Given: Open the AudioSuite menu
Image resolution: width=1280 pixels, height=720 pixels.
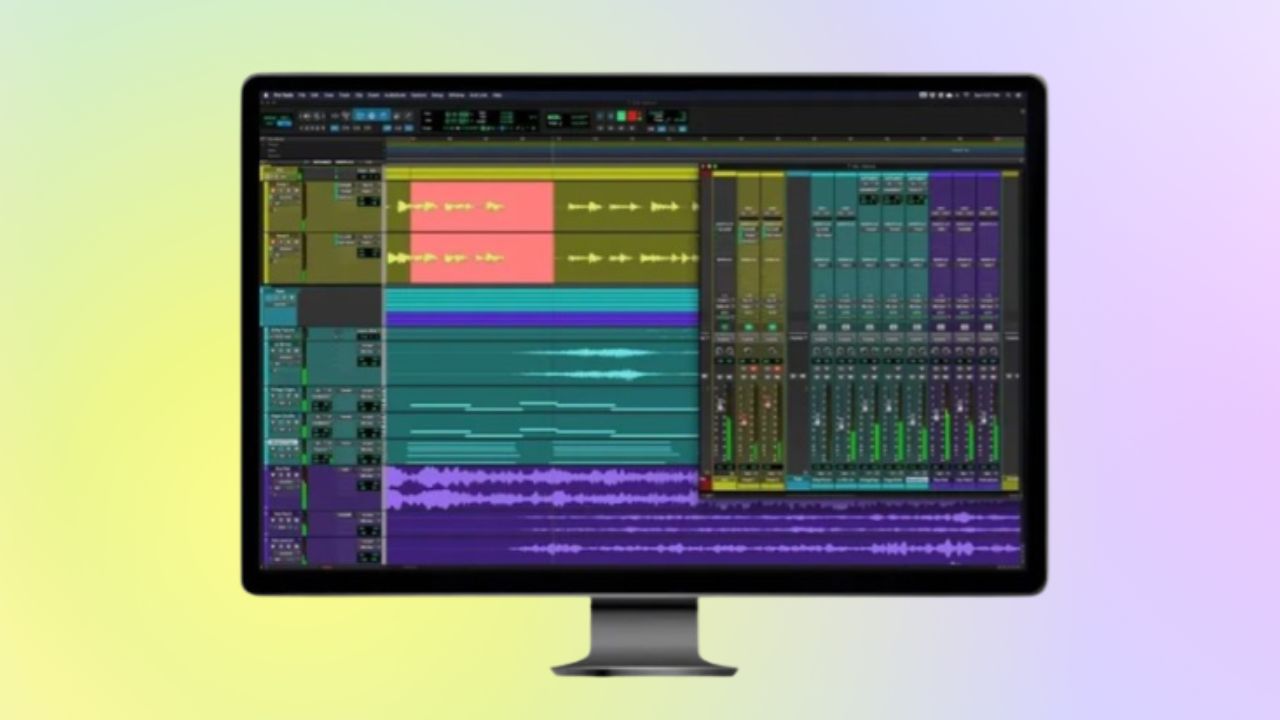Looking at the screenshot, I should [395, 95].
